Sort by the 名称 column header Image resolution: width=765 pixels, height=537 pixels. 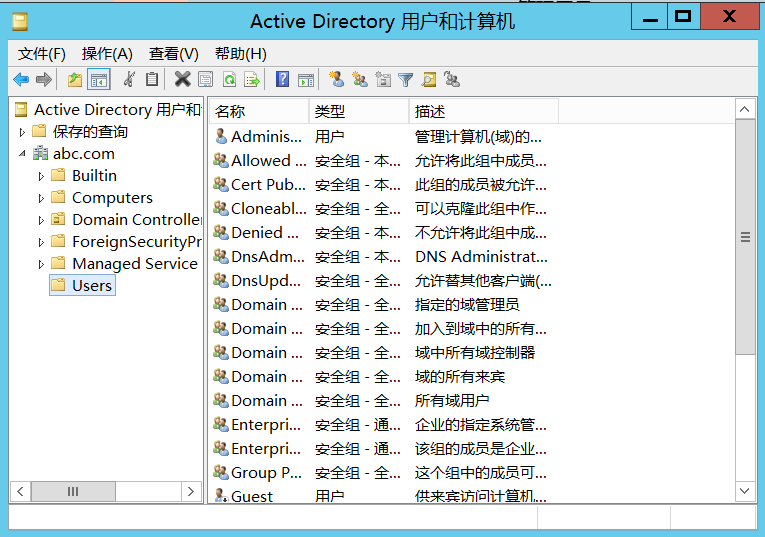259,111
